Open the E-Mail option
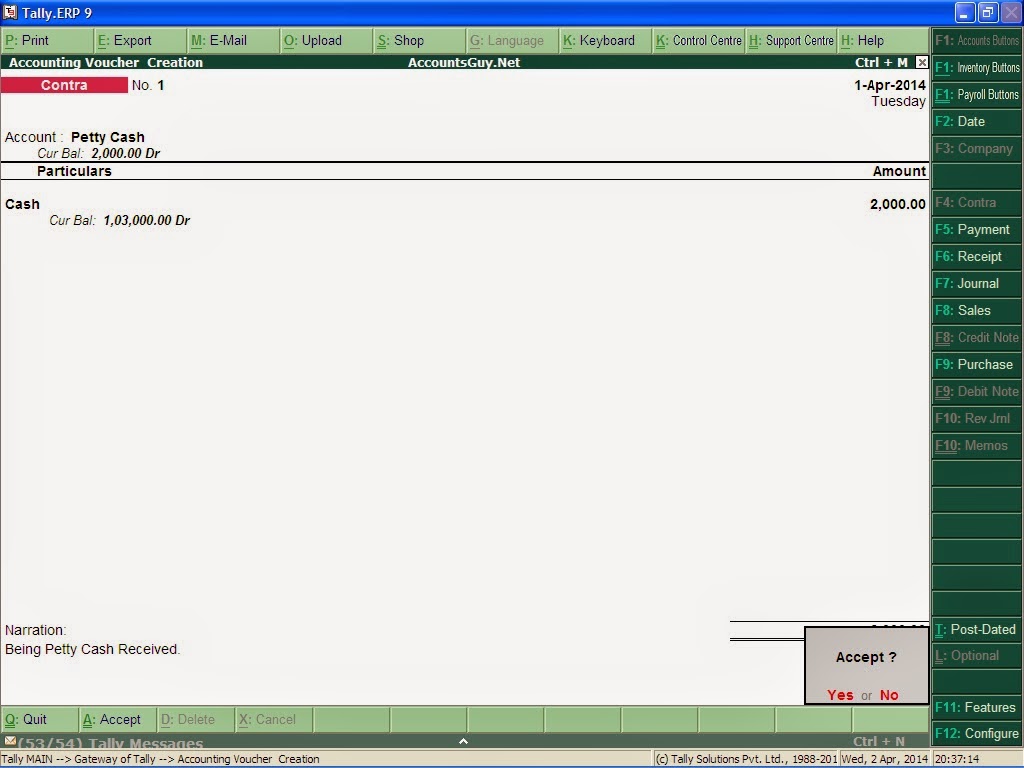 coord(232,40)
